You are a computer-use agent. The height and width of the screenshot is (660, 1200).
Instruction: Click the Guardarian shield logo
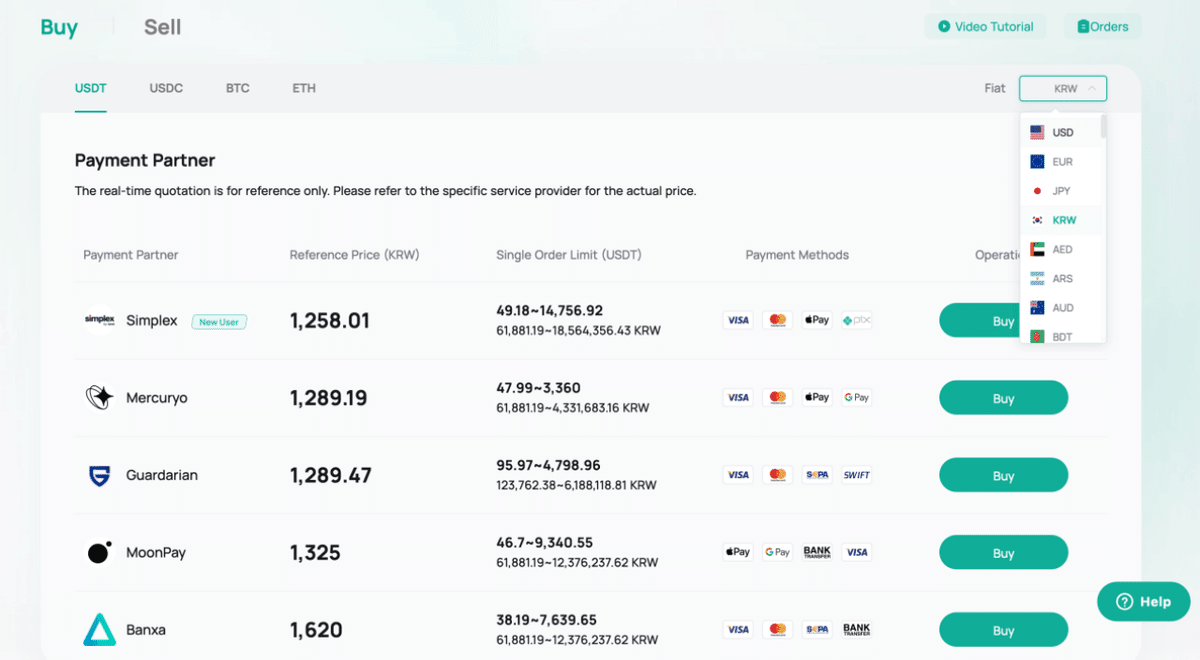100,476
